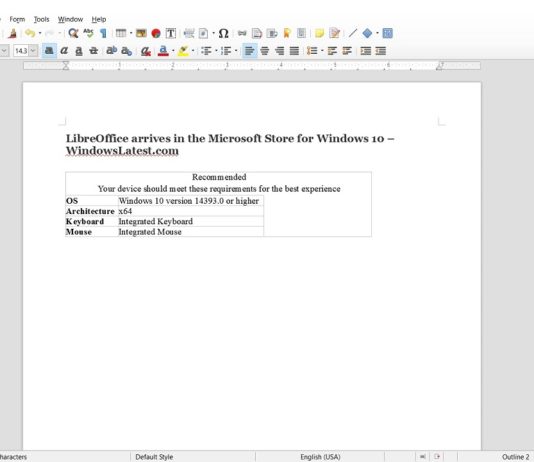Screen dimensions: 534x462
Task: Toggle Strikethrough formatting
Action: click(93, 51)
